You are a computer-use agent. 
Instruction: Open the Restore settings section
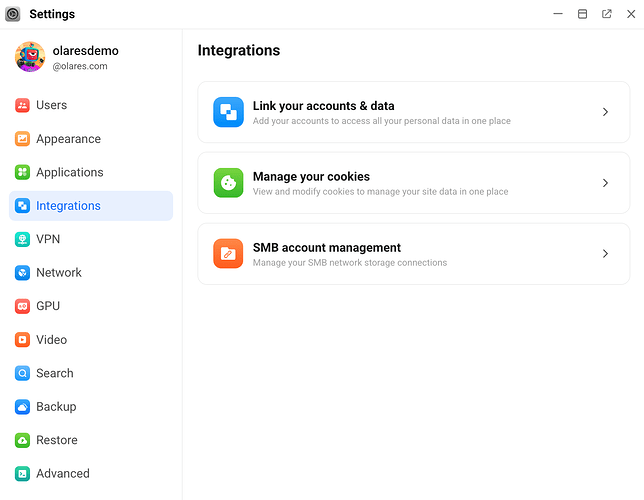56,440
